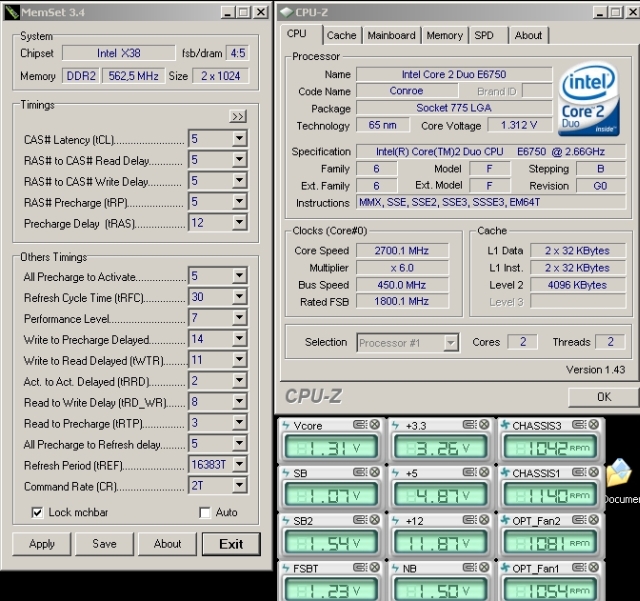Expand the RAS# Precharge (tRP) dropdown
The width and height of the screenshot is (640, 601).
coord(240,202)
